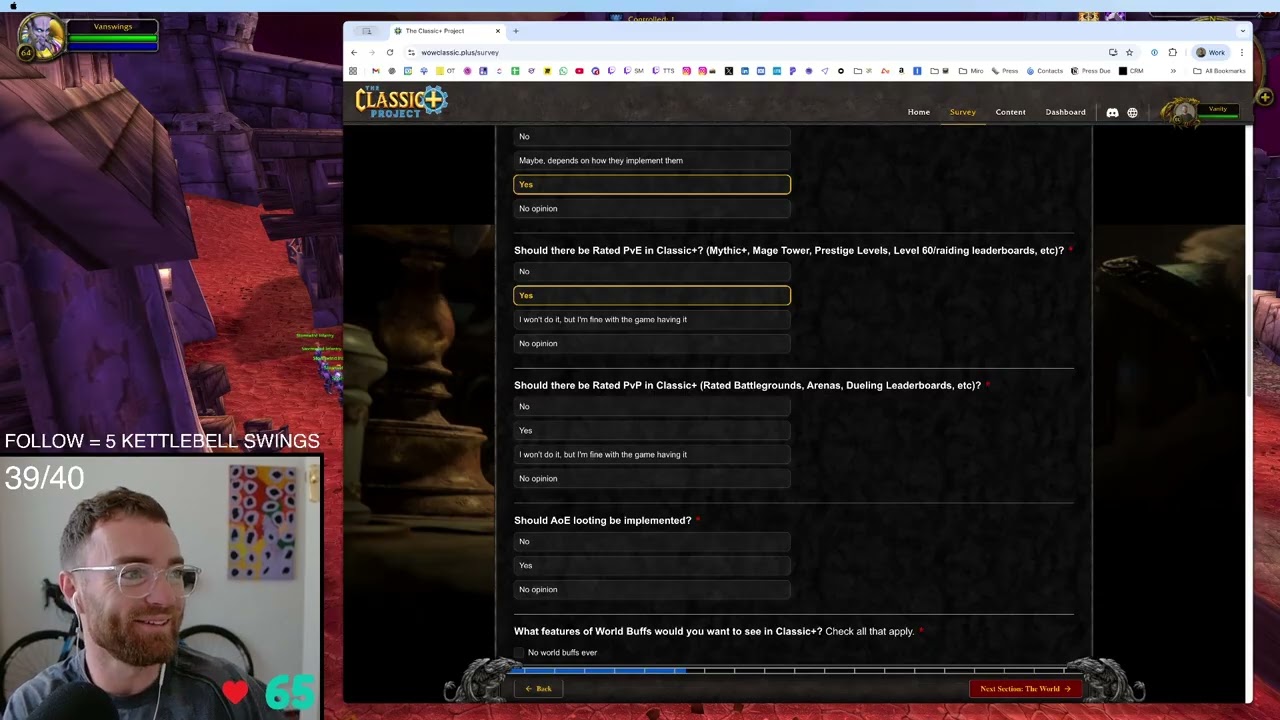The width and height of the screenshot is (1280, 720).
Task: Open the CRM bookmark
Action: point(1131,71)
